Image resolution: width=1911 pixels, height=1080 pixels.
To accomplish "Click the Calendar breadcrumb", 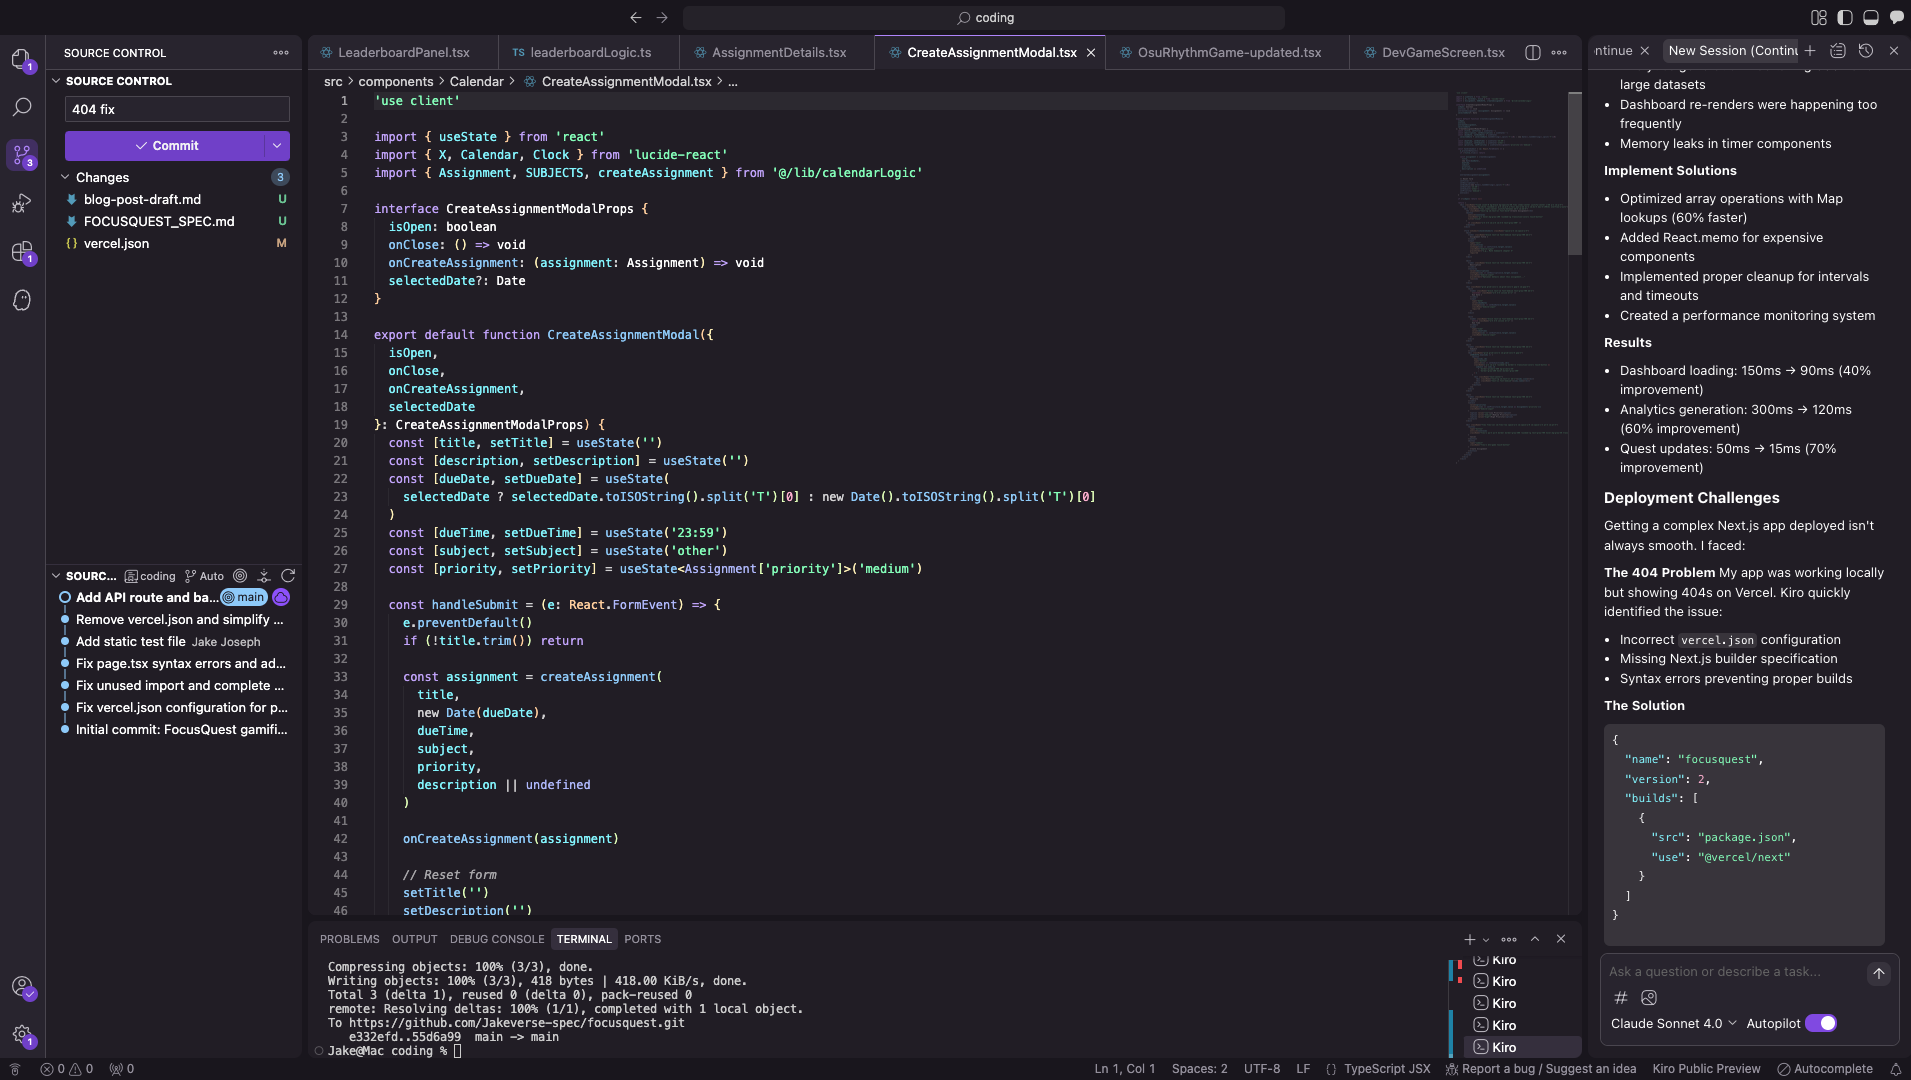I will [x=476, y=81].
